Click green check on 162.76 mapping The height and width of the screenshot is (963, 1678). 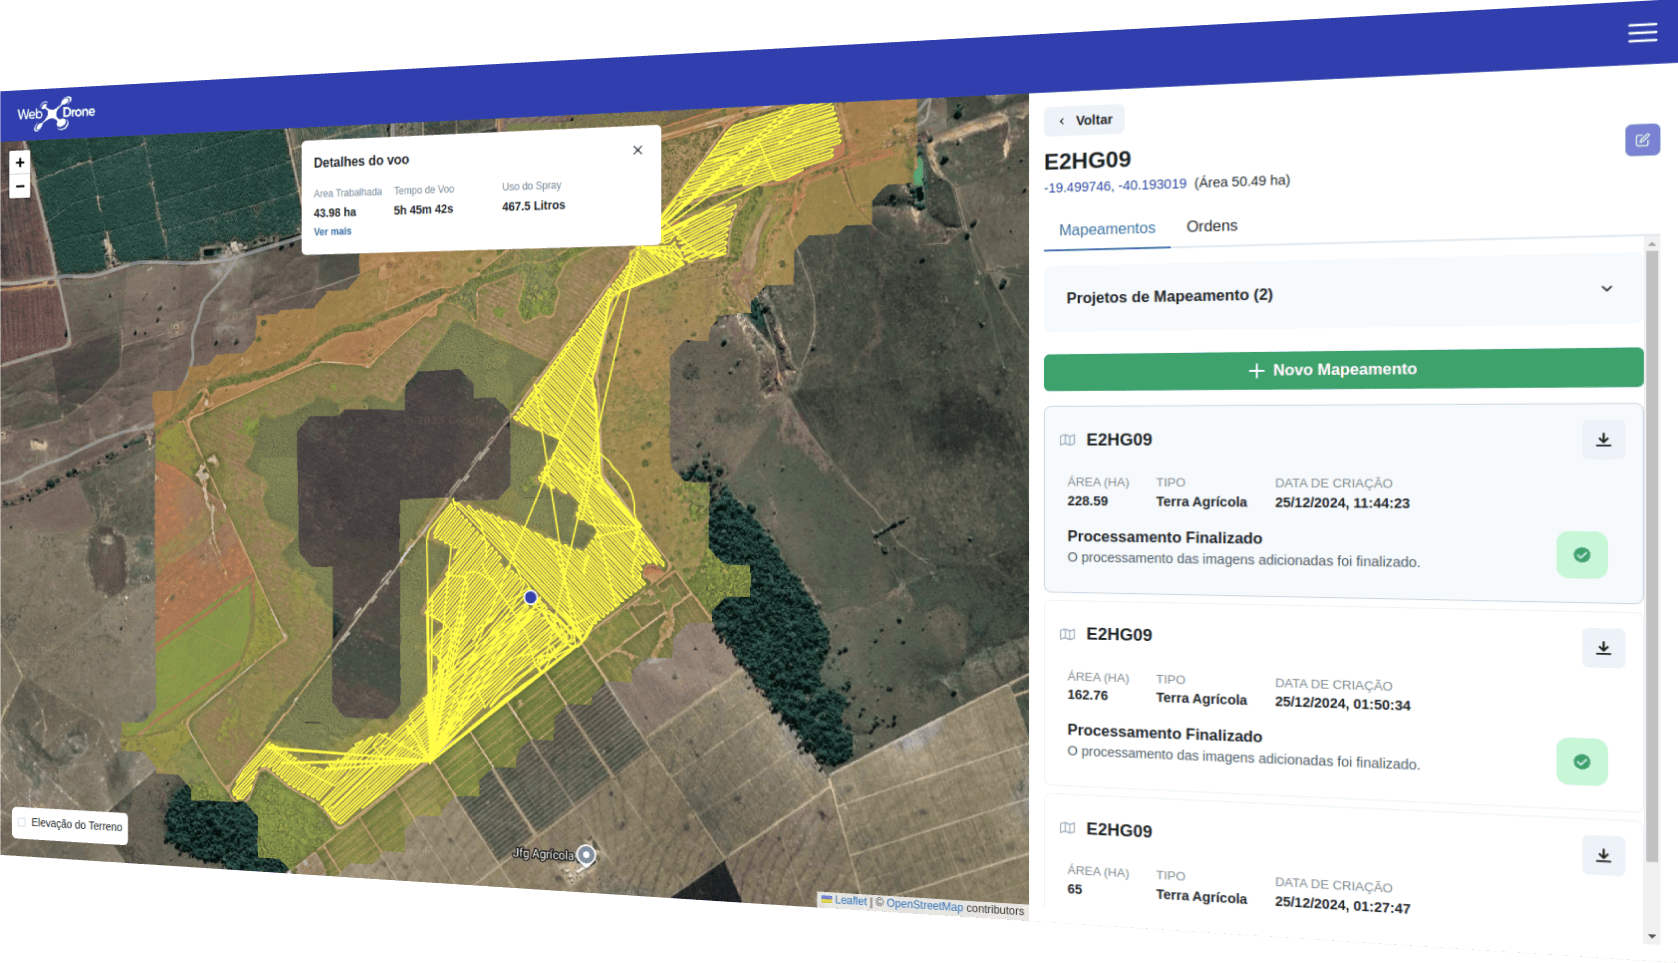[1582, 762]
